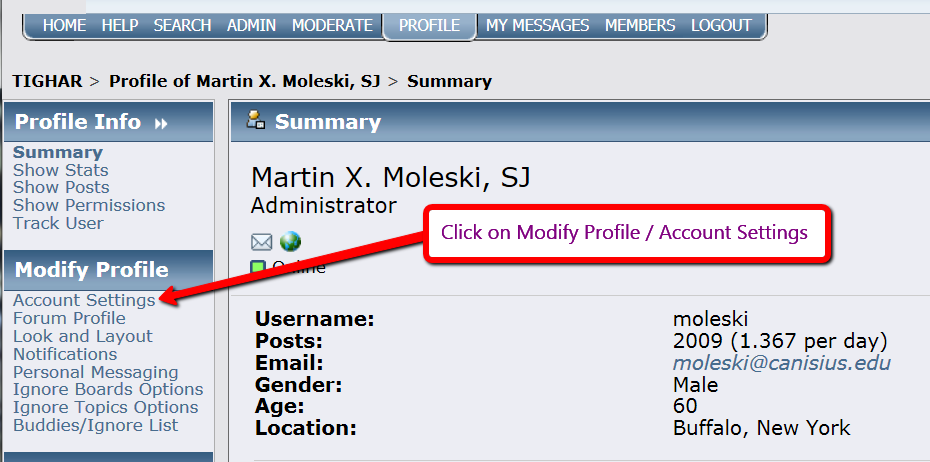Open the HELP menu item

(x=120, y=25)
